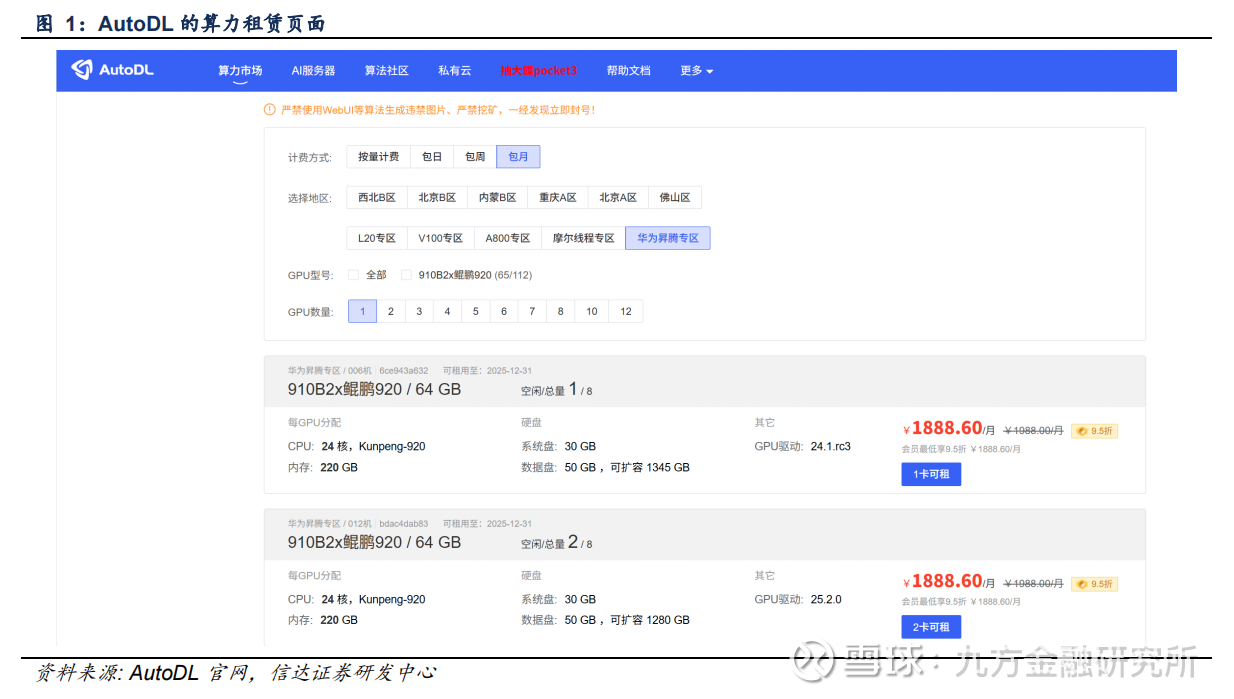Click the 2卡可租 rent button

click(930, 627)
